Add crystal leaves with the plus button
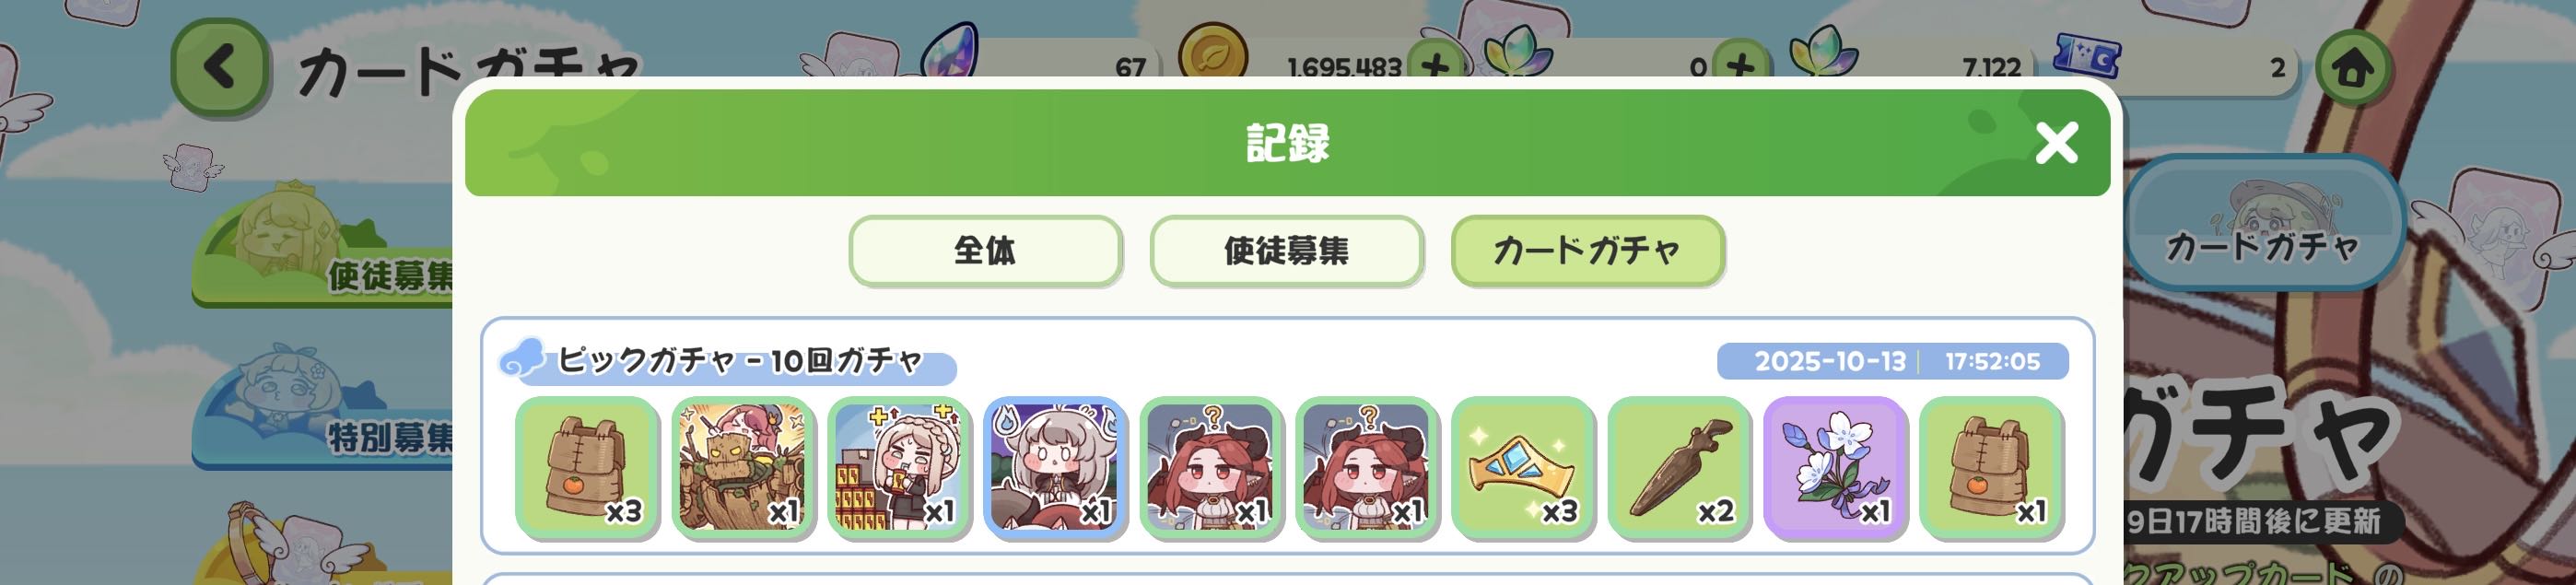Screen dimensions: 2576x585 tap(1741, 66)
